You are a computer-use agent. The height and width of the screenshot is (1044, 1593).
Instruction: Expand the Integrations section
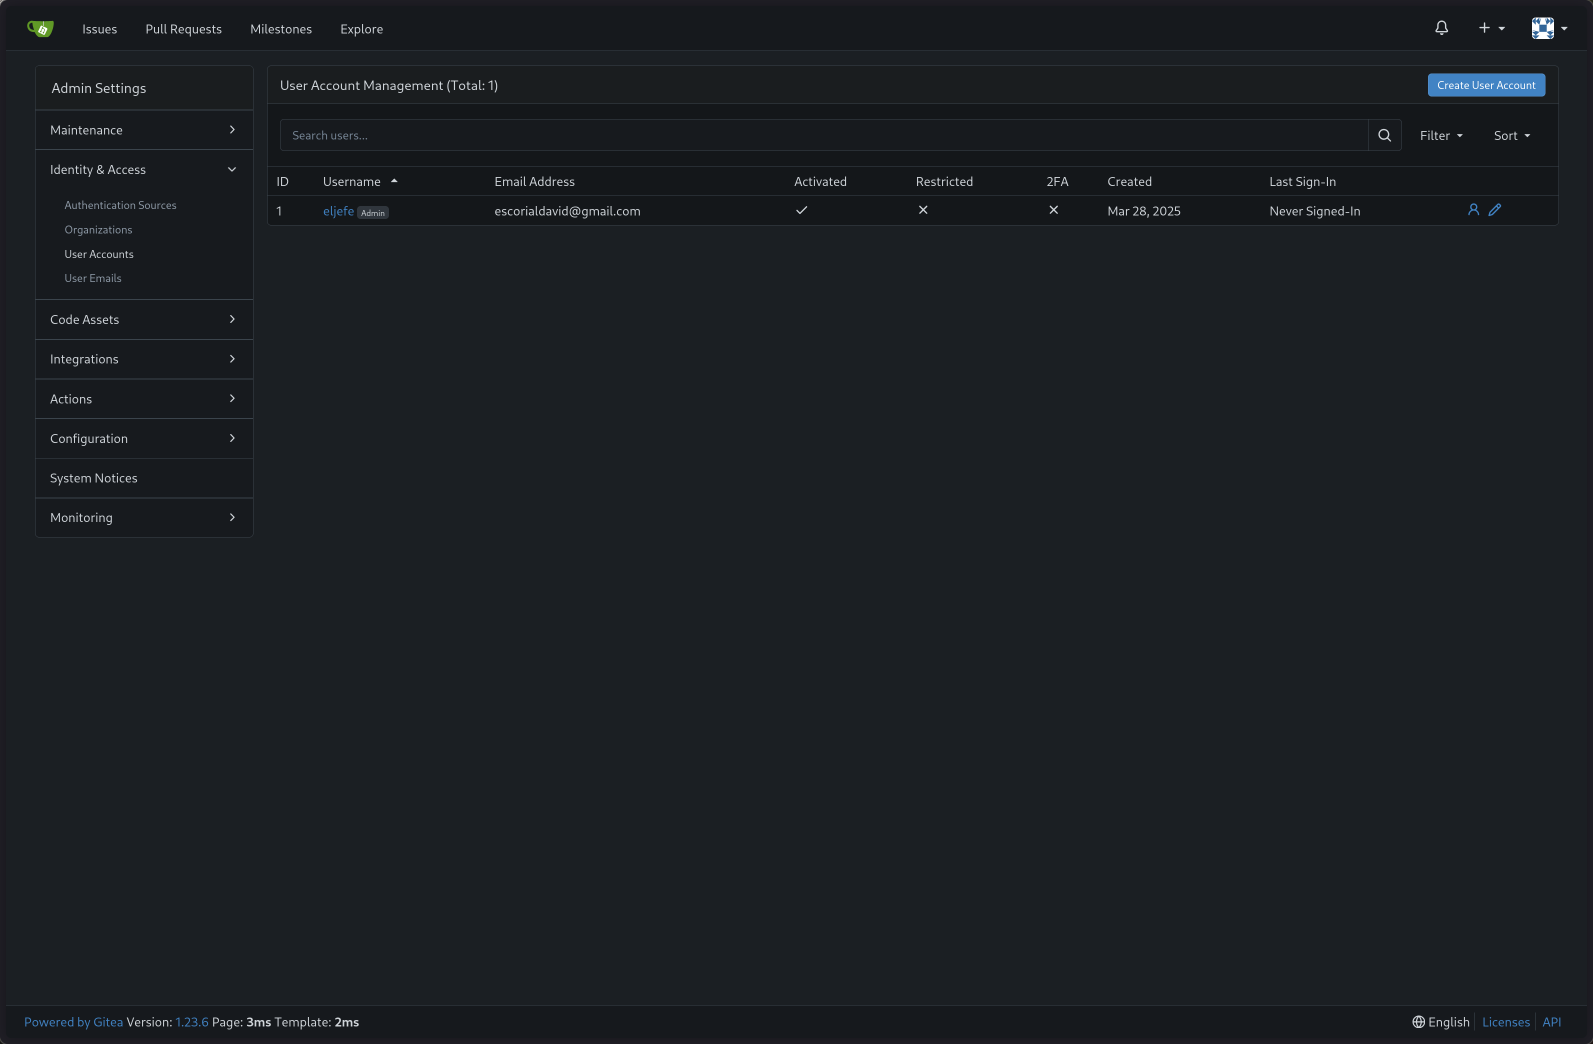pos(144,359)
